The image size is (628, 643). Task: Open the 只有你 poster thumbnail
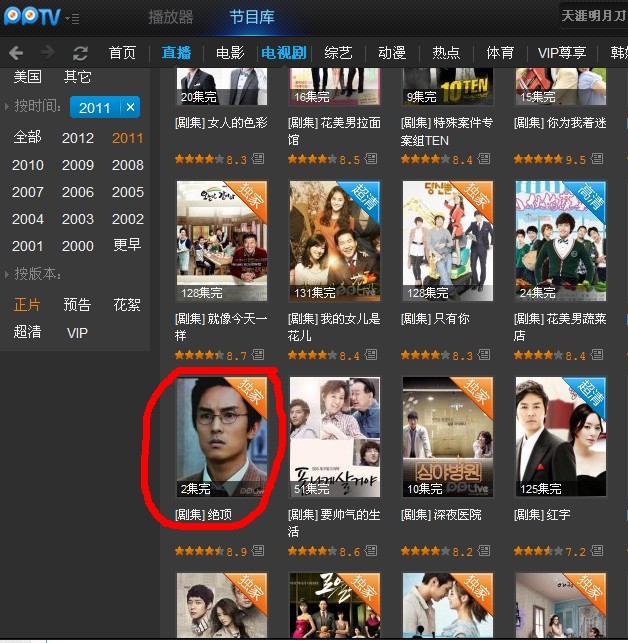pos(448,241)
